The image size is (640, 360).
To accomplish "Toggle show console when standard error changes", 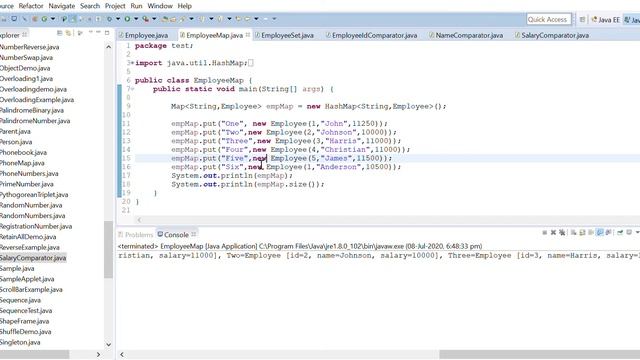I will [609, 233].
